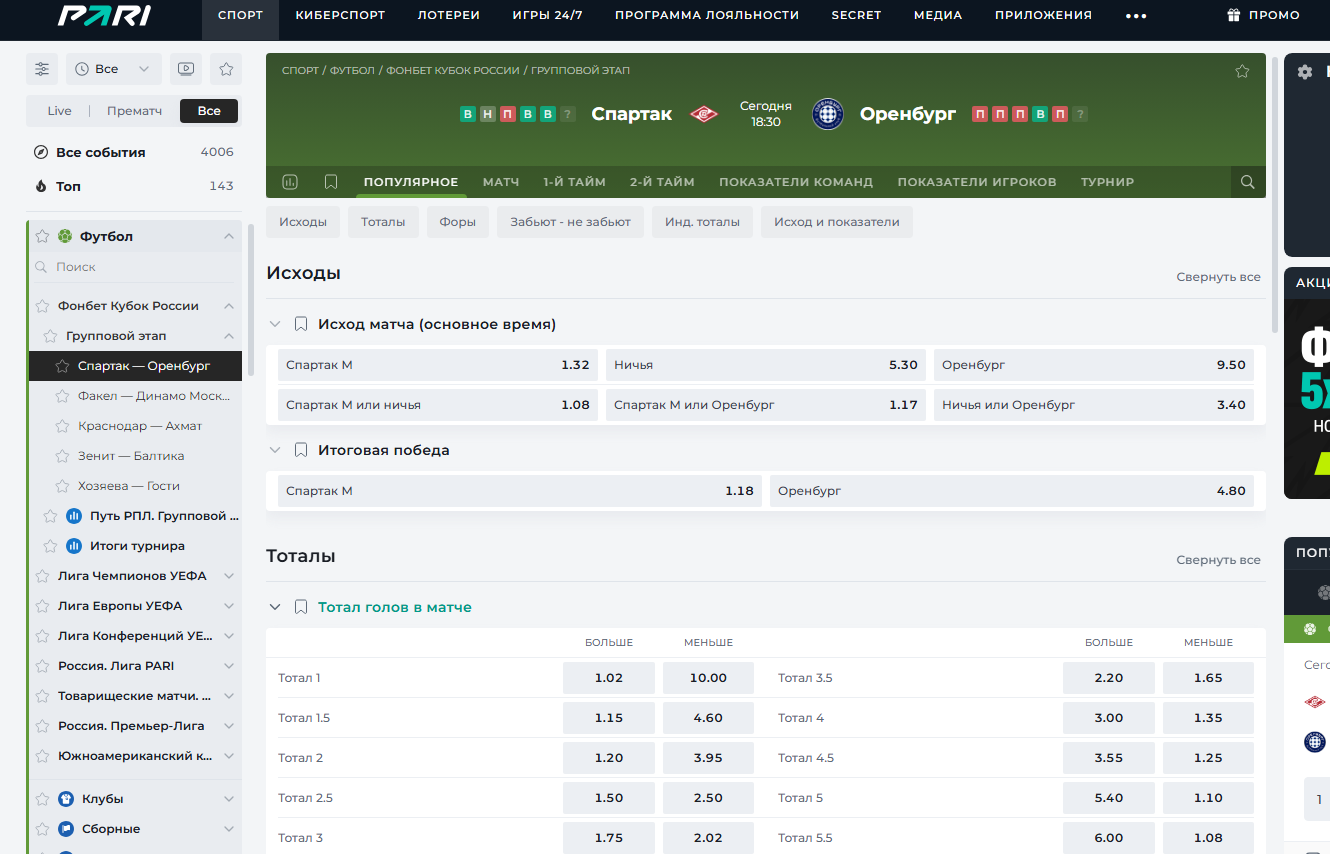This screenshot has width=1330, height=854.
Task: Select Тотал 2.5 Больше odds 1.50
Action: [609, 798]
